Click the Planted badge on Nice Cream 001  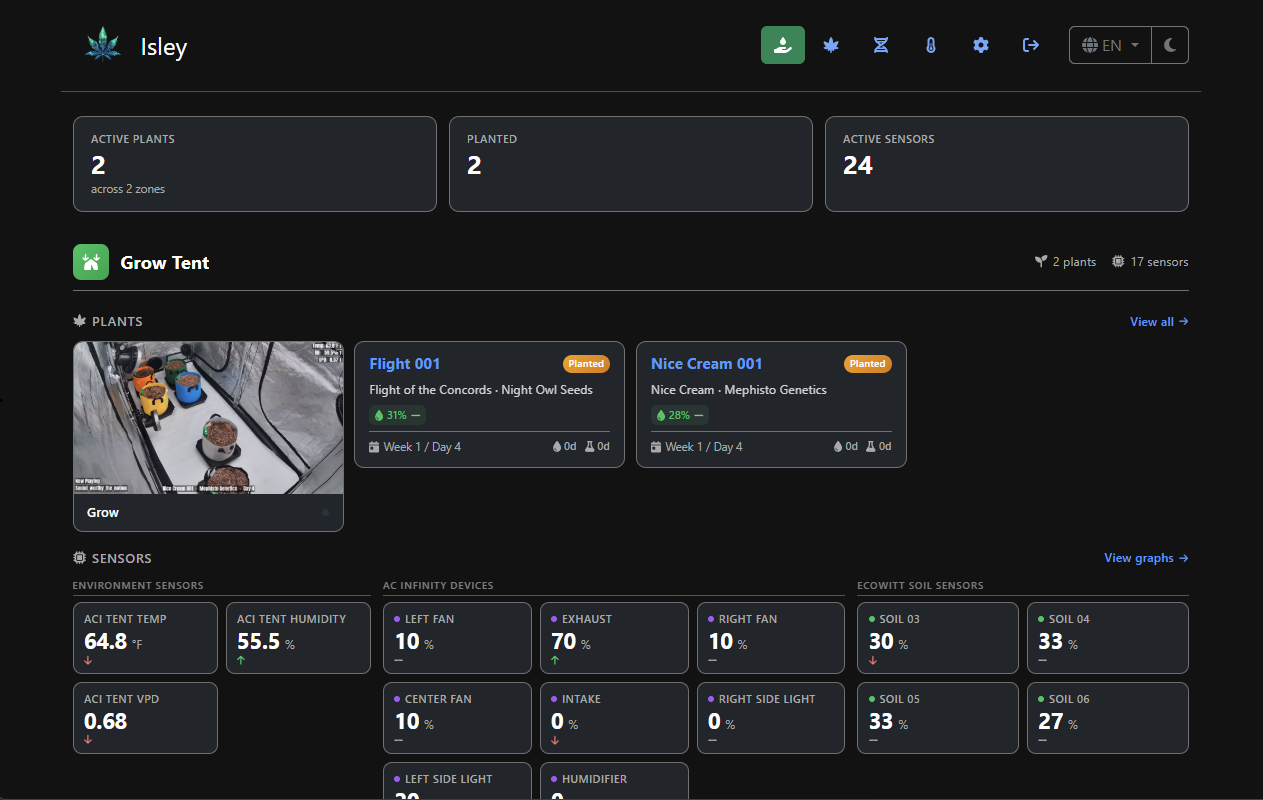pyautogui.click(x=868, y=364)
